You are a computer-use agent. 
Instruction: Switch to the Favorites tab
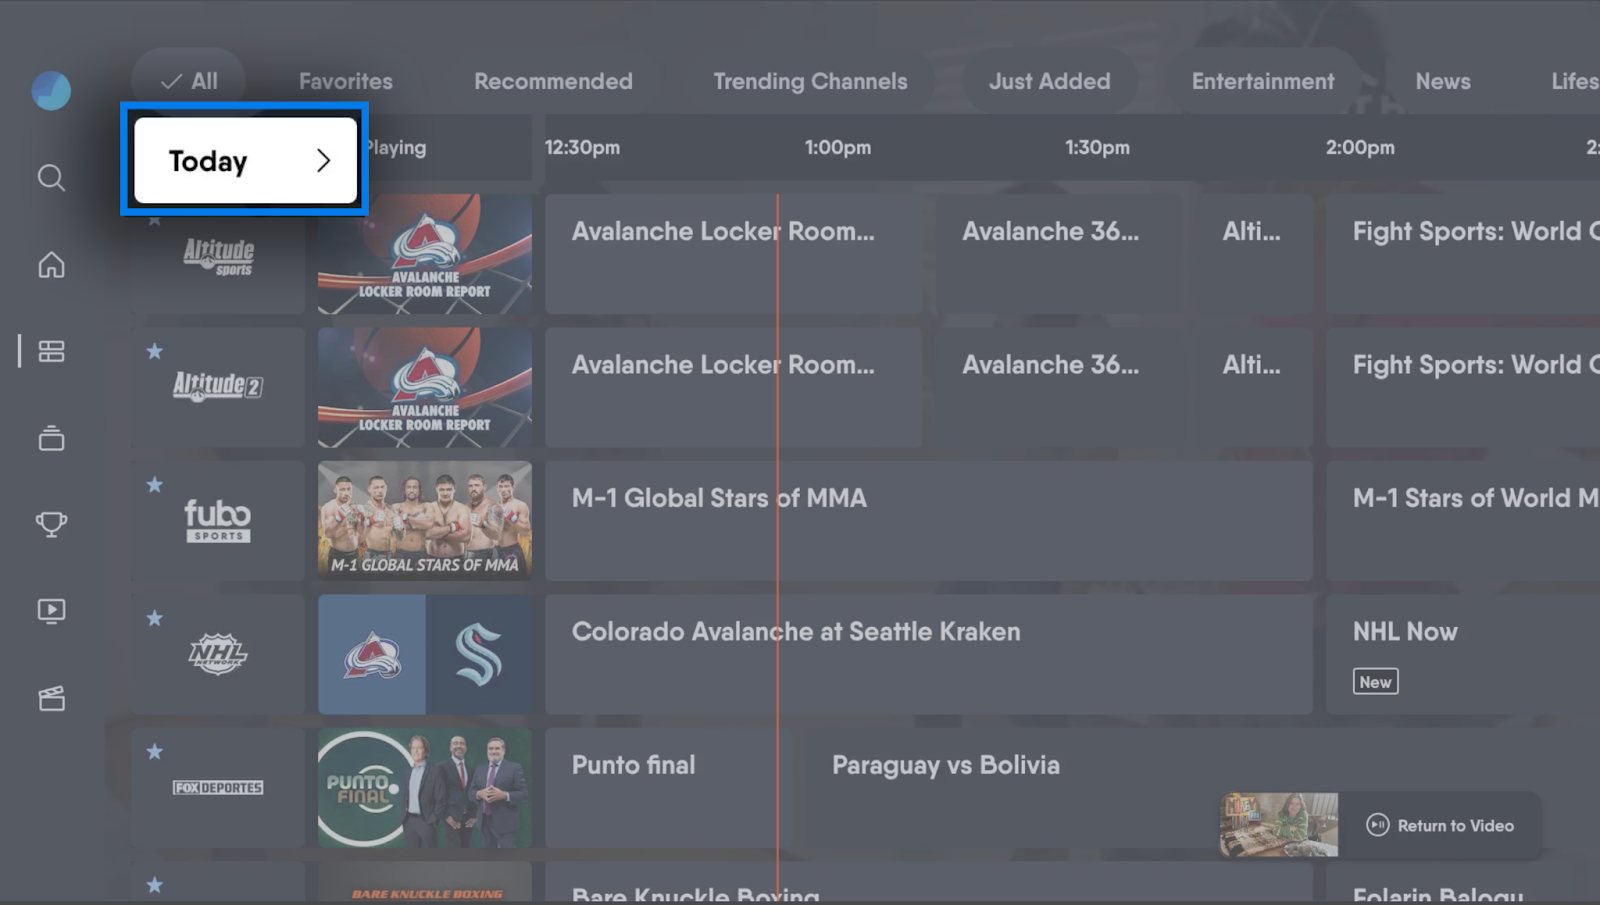pos(345,81)
